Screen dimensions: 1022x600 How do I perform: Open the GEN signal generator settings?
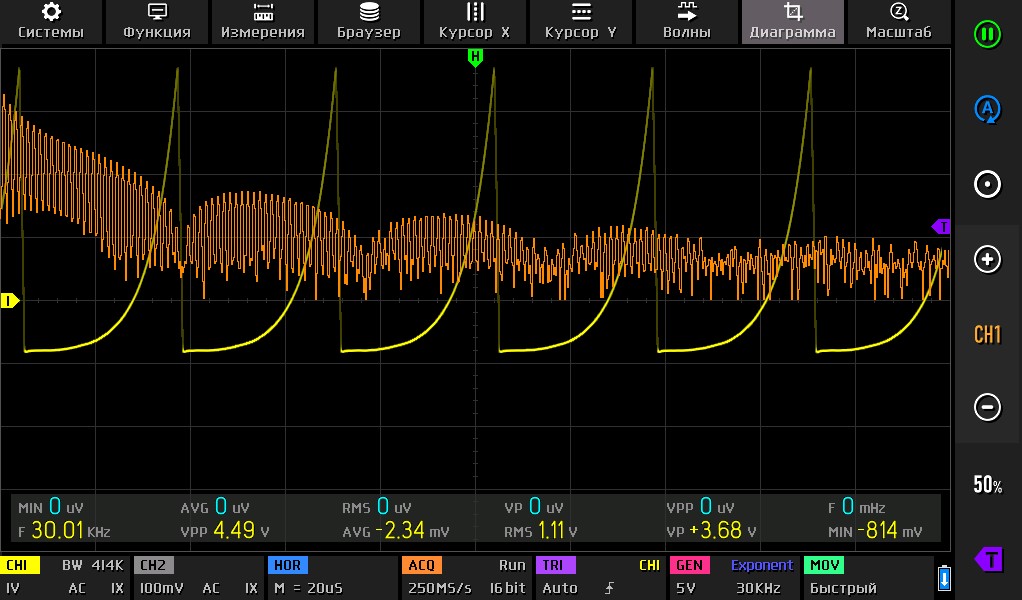coord(732,577)
